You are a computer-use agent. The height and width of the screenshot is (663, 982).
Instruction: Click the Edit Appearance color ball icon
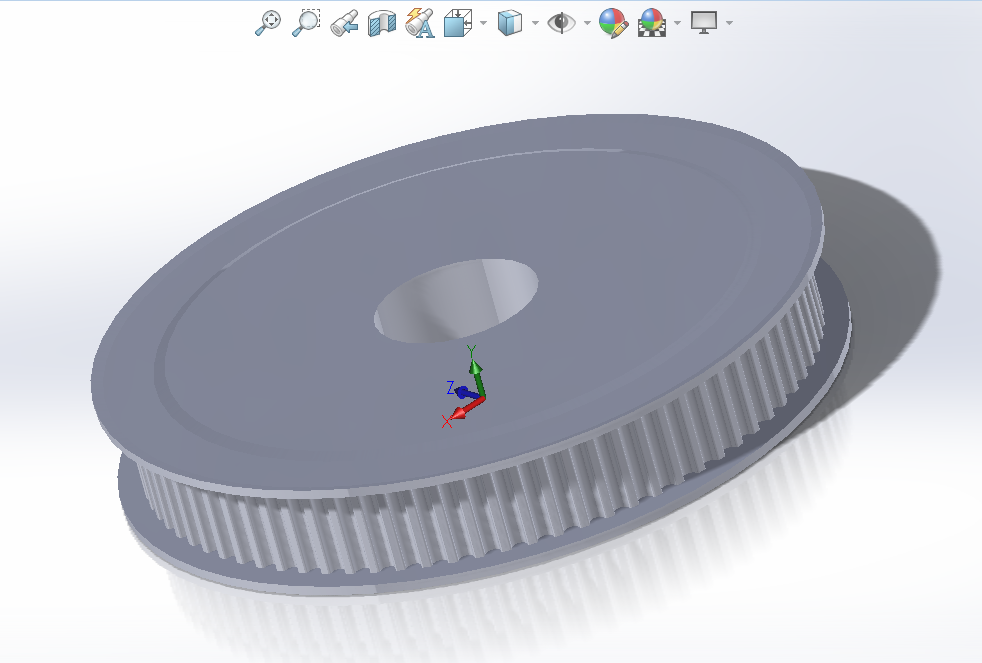pos(613,23)
